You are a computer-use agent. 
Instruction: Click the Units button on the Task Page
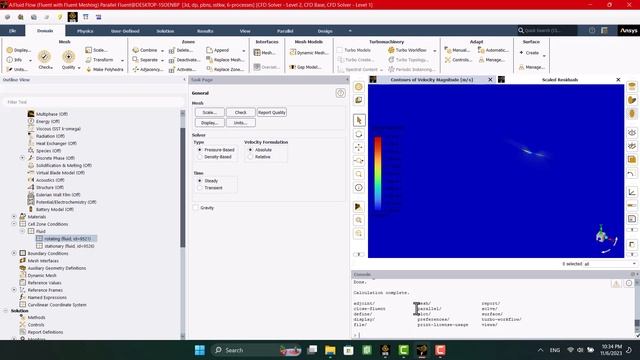click(240, 122)
